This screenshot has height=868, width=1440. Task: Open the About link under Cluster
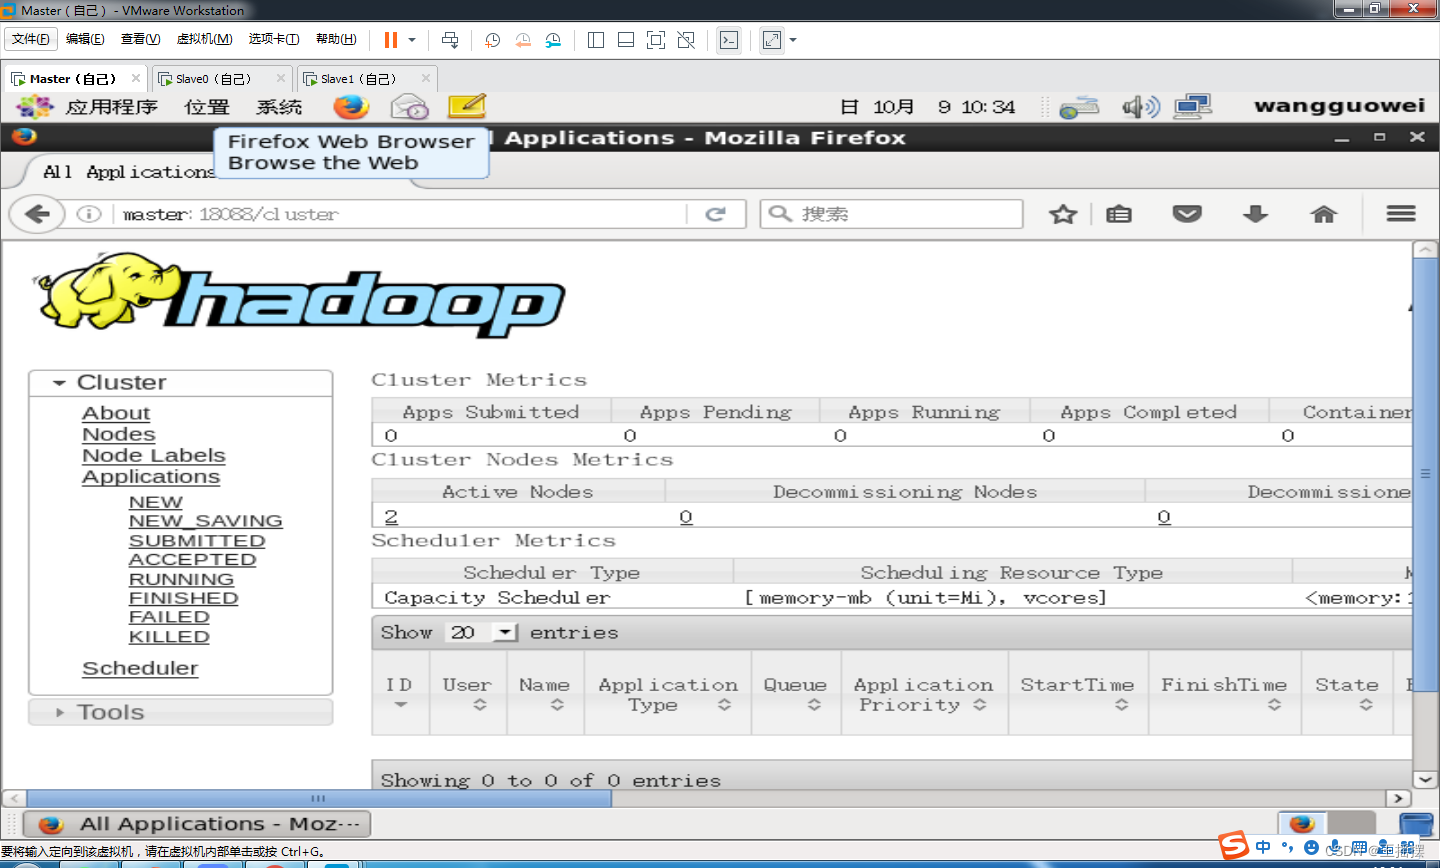(x=116, y=413)
